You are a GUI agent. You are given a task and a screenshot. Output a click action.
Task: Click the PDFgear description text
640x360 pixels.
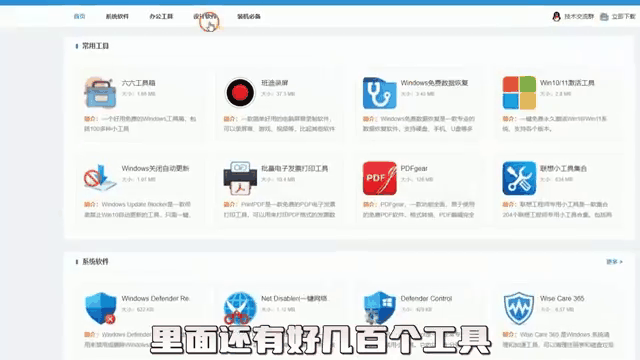419,209
